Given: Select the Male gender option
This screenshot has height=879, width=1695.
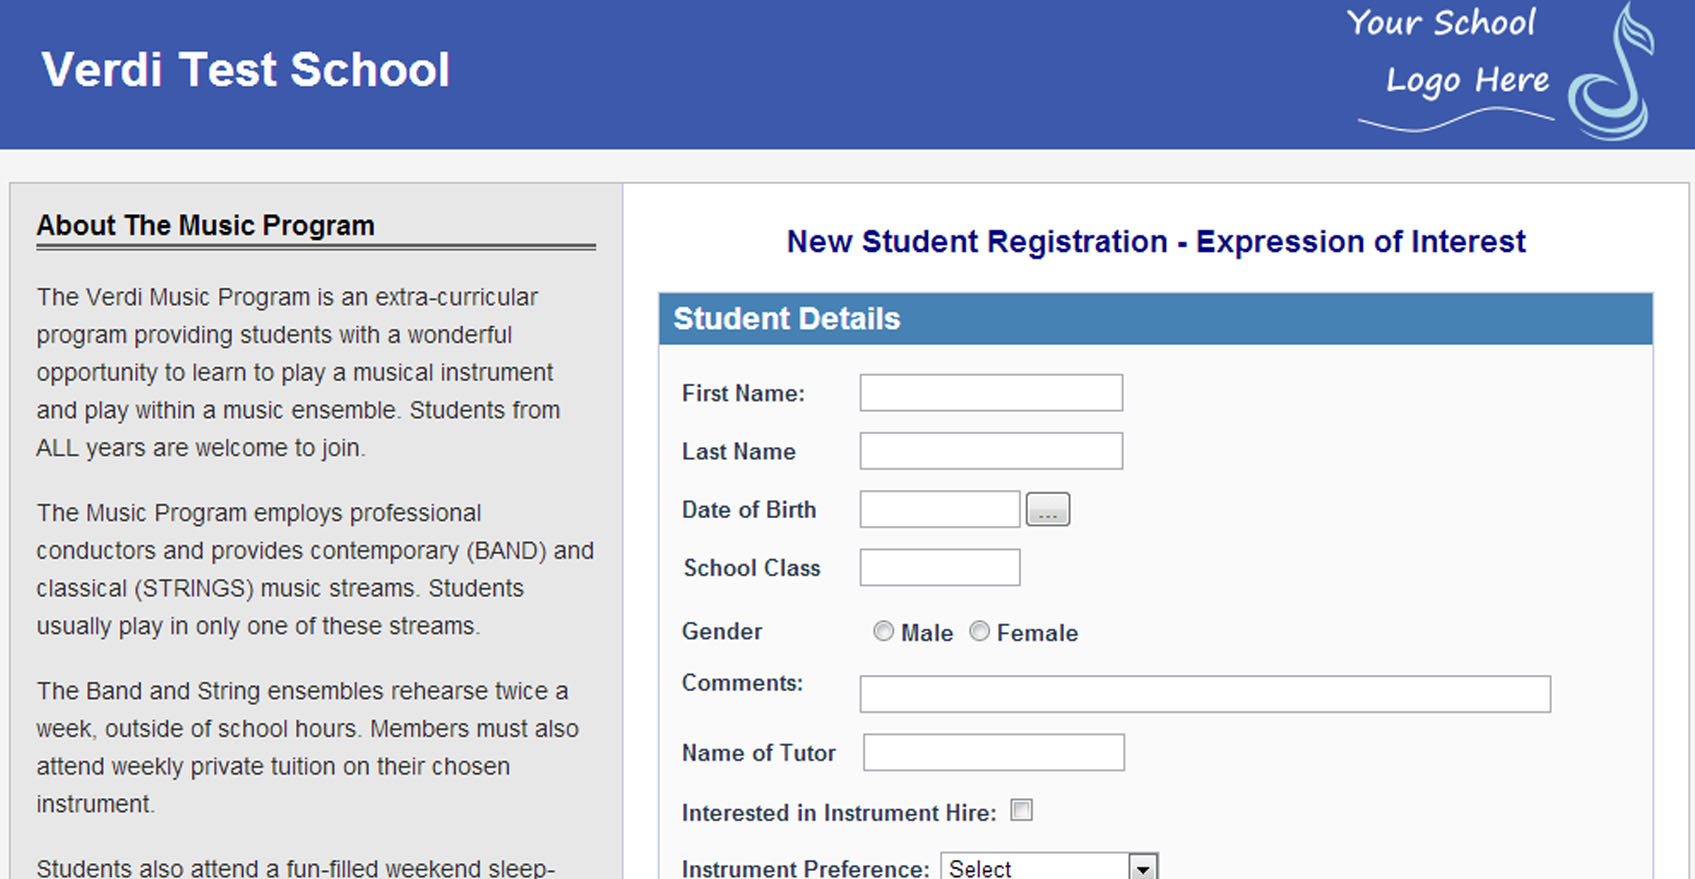Looking at the screenshot, I should pos(883,631).
